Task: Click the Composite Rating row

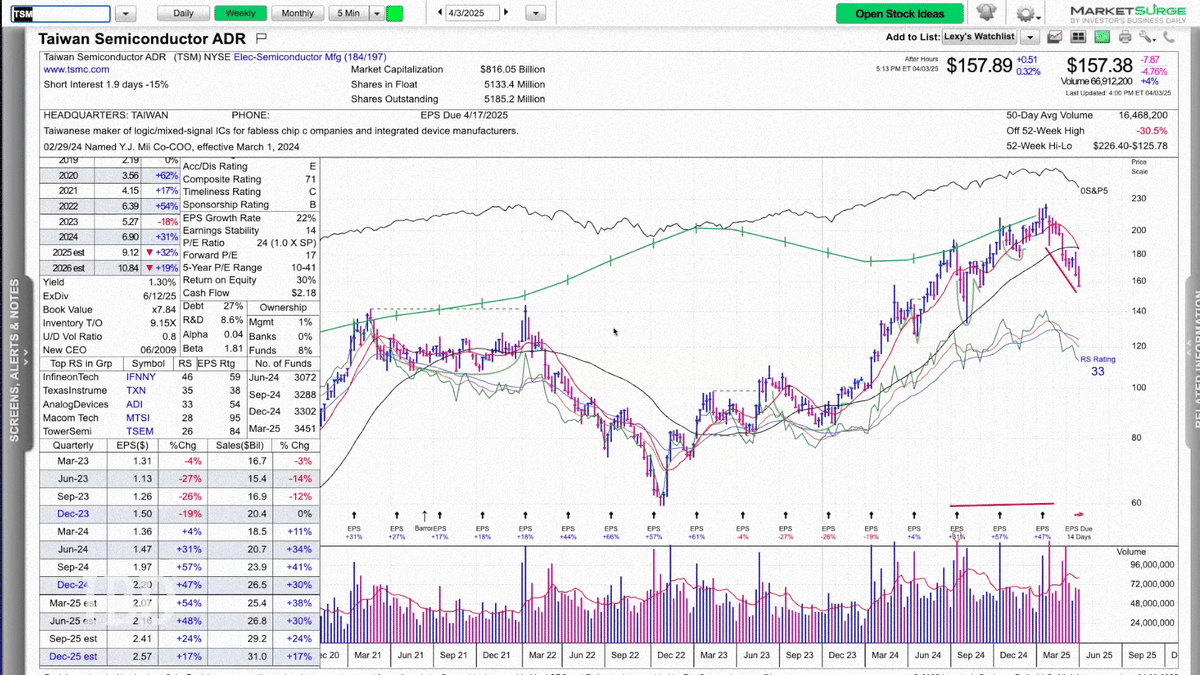Action: click(x=250, y=179)
